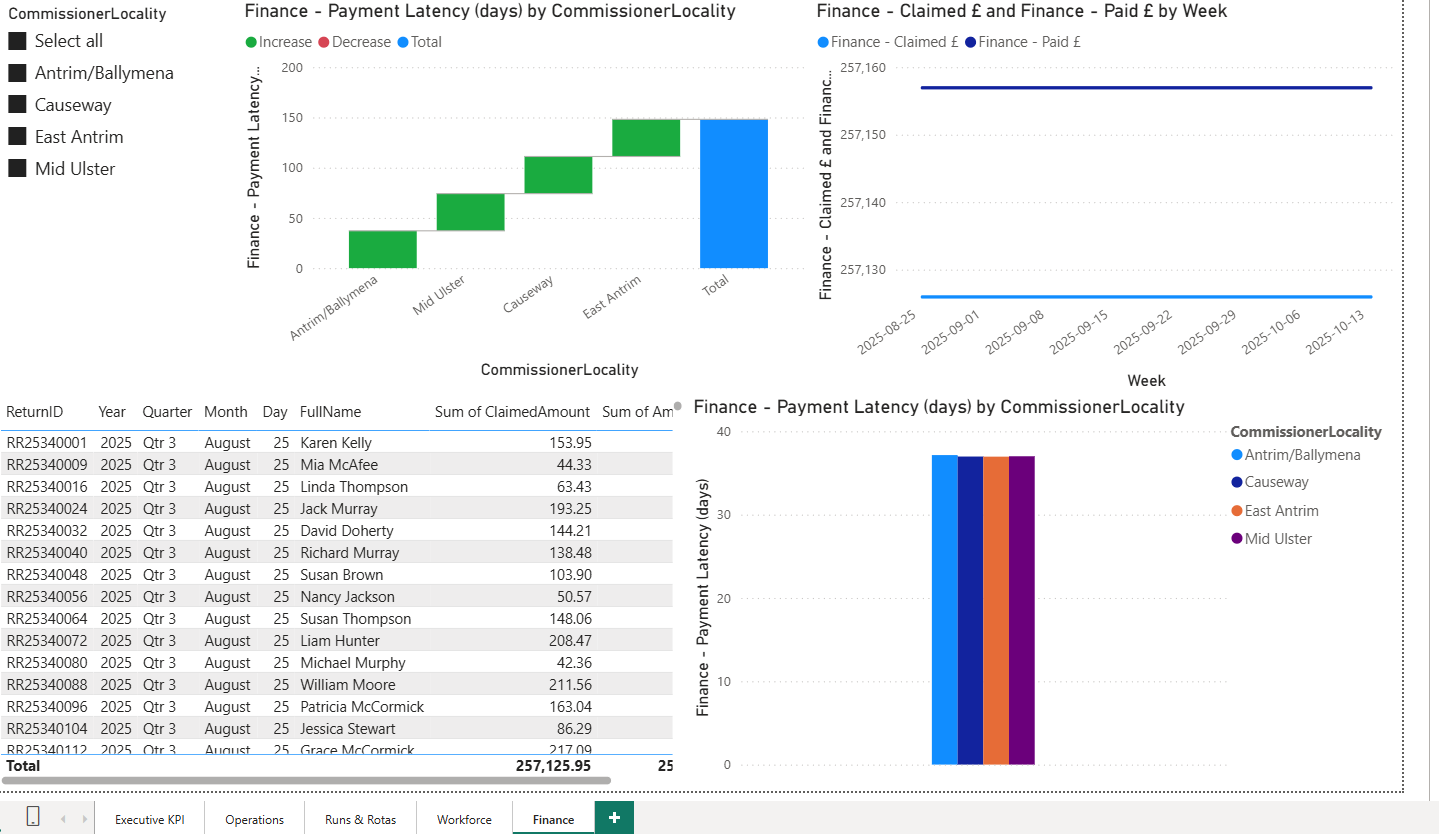1439x834 pixels.
Task: Click the next-page navigation arrow
Action: [x=84, y=817]
